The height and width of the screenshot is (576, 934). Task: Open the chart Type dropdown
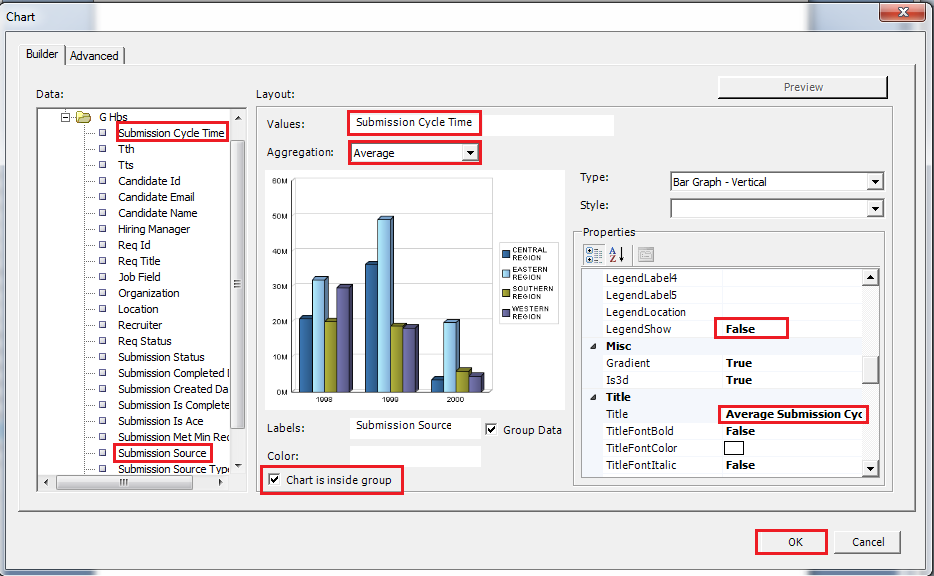point(874,182)
